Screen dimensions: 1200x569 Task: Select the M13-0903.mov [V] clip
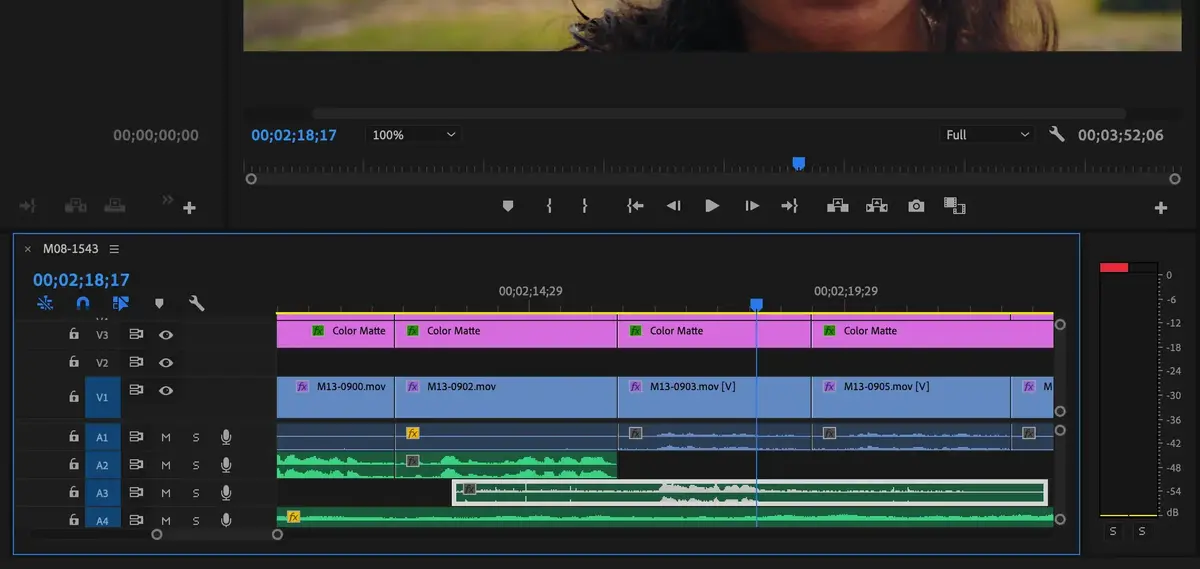[x=714, y=397]
